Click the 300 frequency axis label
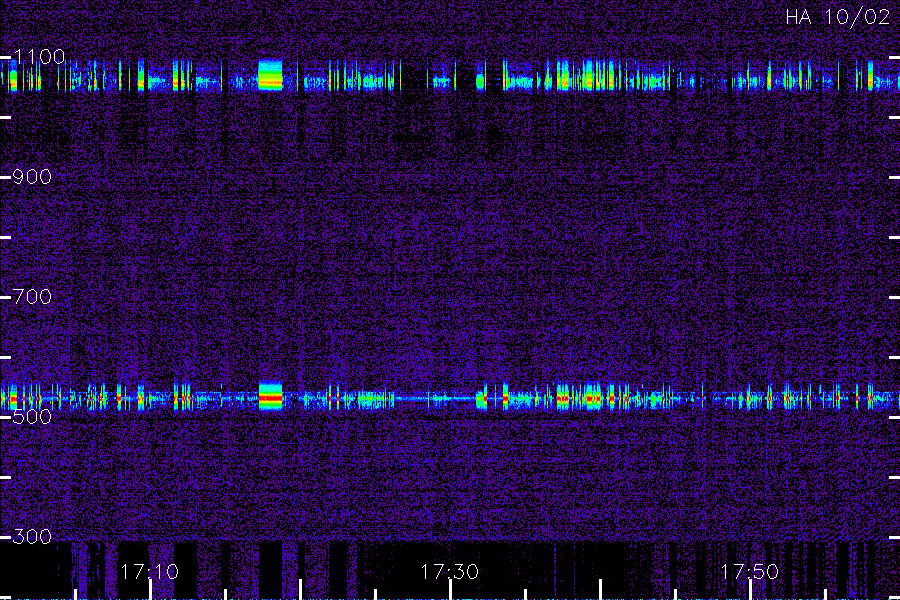Screen dimensions: 900x600 click(x=32, y=537)
